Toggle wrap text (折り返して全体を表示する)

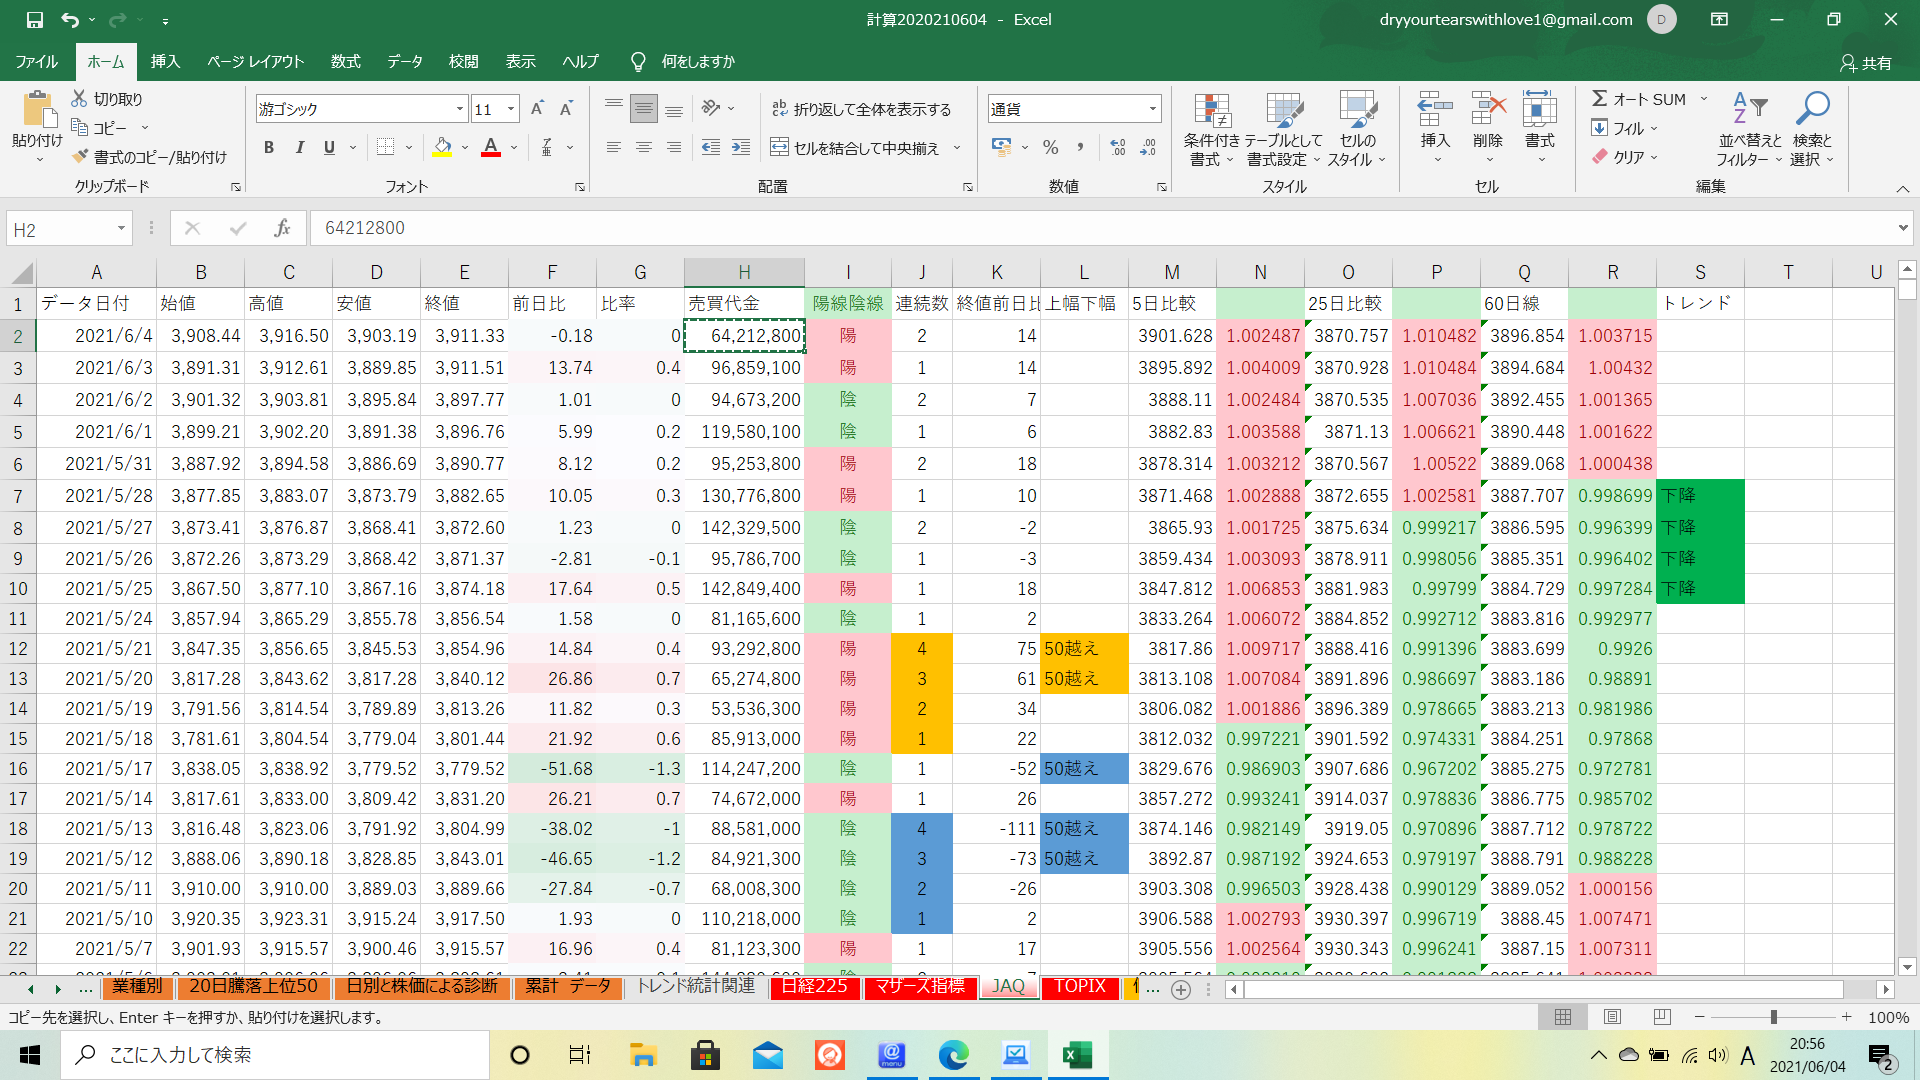[861, 109]
